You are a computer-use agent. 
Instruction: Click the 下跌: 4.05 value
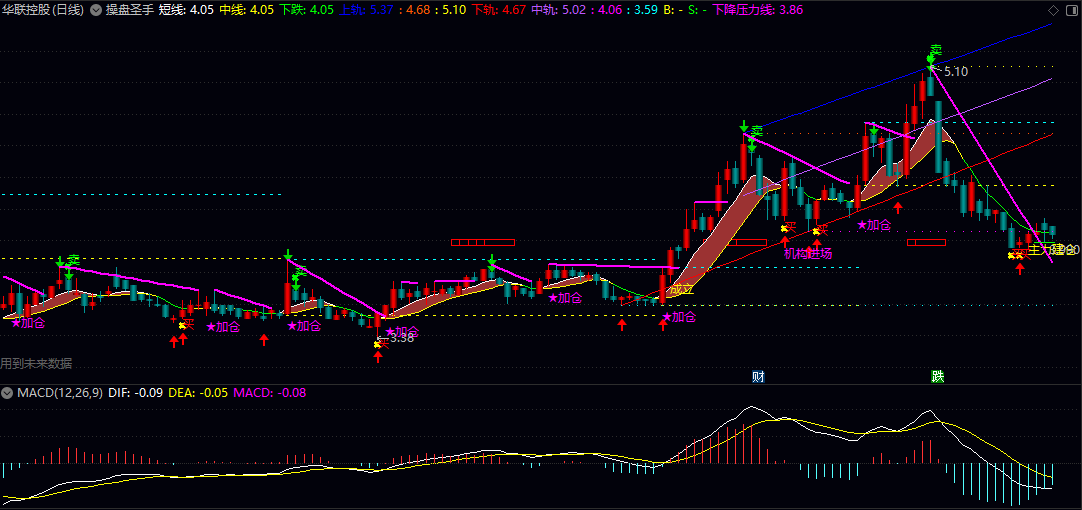click(x=306, y=10)
